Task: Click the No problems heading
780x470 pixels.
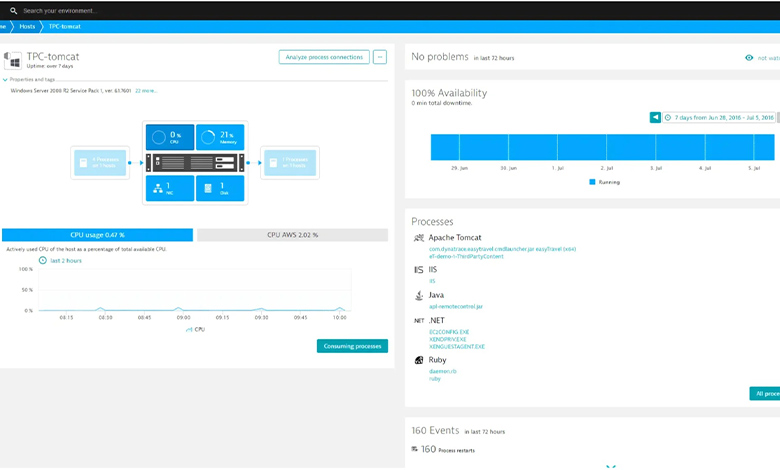Action: 440,57
